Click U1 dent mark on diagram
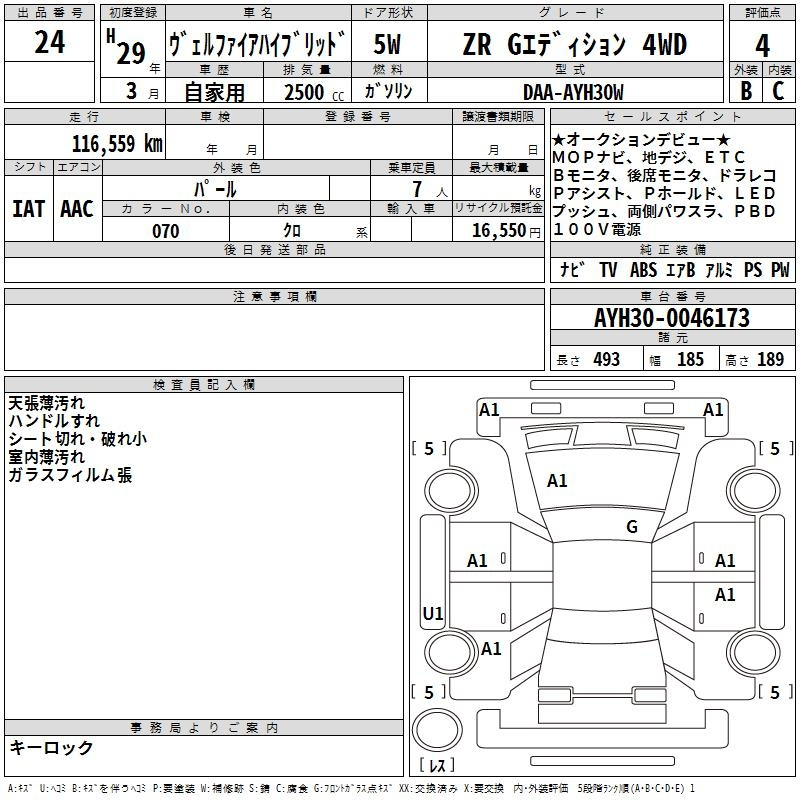This screenshot has width=800, height=800. (x=433, y=613)
